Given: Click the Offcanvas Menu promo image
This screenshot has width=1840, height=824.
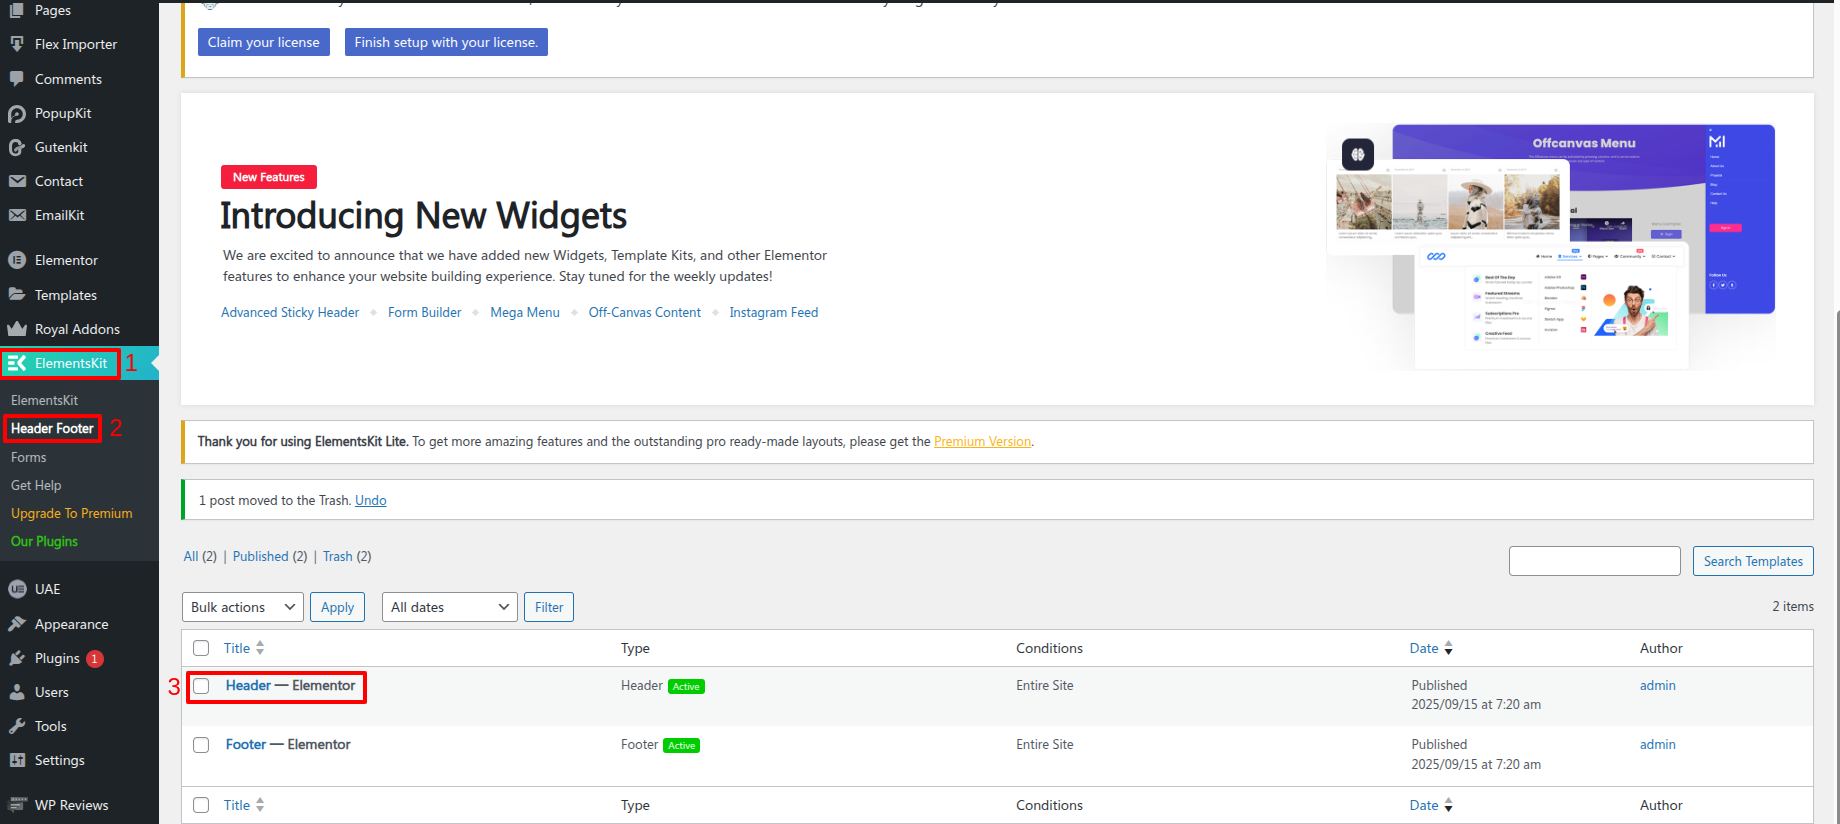Looking at the screenshot, I should click(x=1551, y=246).
